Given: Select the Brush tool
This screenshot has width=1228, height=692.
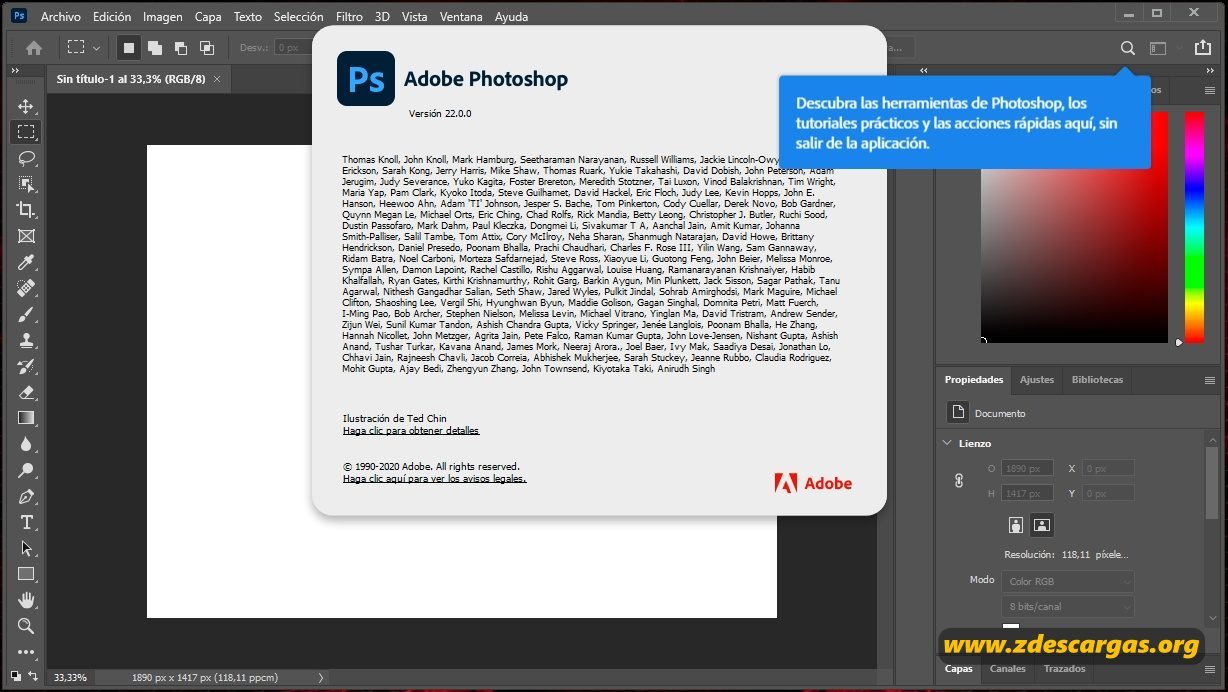Looking at the screenshot, I should click(x=26, y=314).
